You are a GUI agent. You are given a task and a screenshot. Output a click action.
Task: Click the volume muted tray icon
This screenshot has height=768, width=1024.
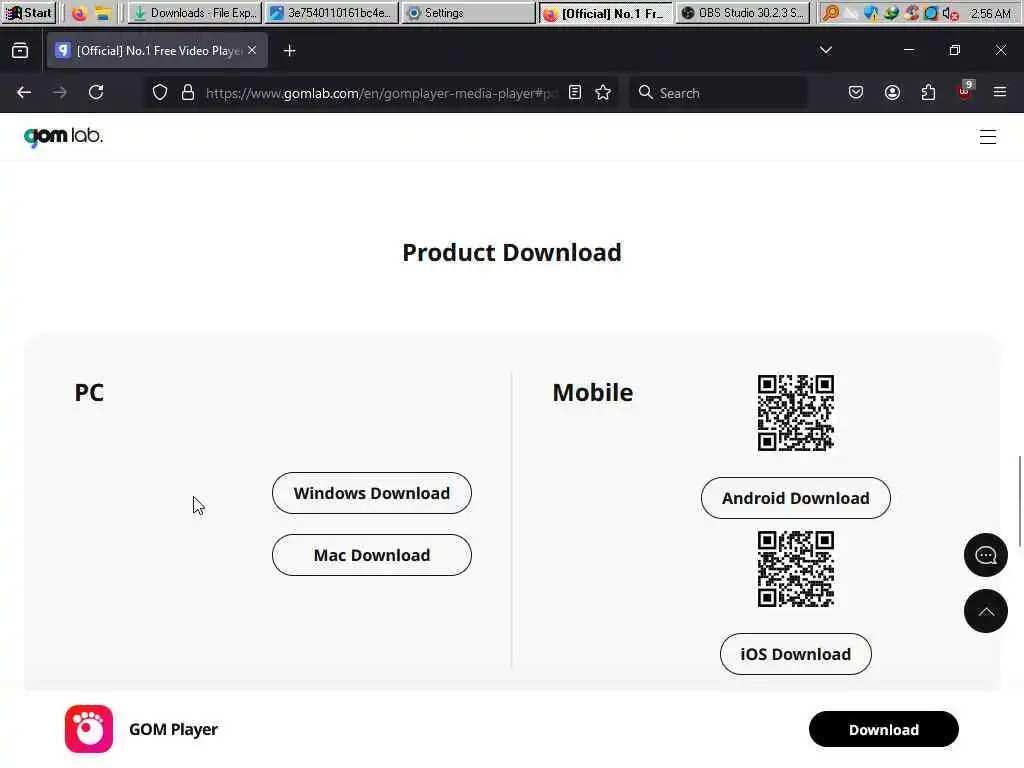pyautogui.click(x=950, y=13)
